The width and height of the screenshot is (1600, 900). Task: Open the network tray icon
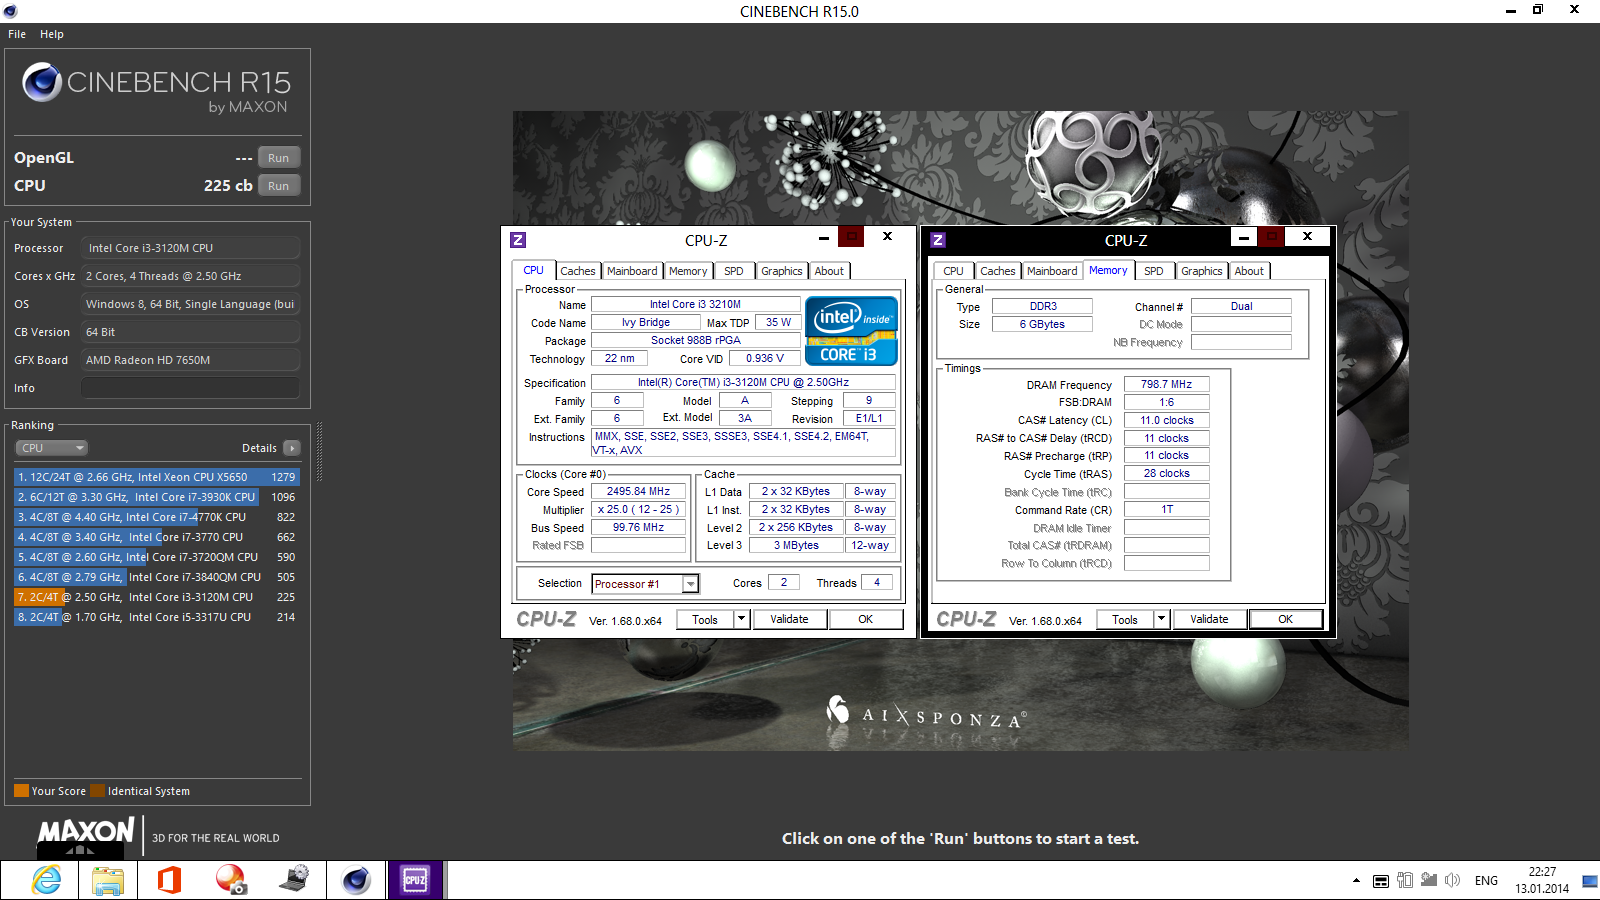(1428, 880)
